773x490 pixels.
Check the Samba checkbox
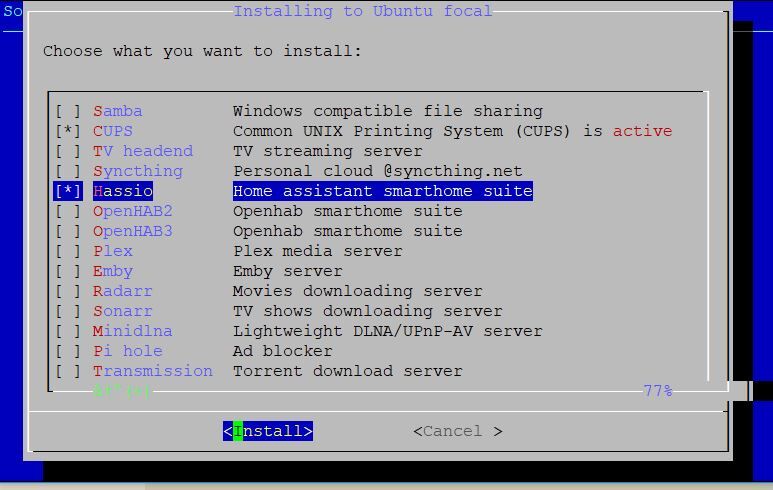pyautogui.click(x=68, y=111)
